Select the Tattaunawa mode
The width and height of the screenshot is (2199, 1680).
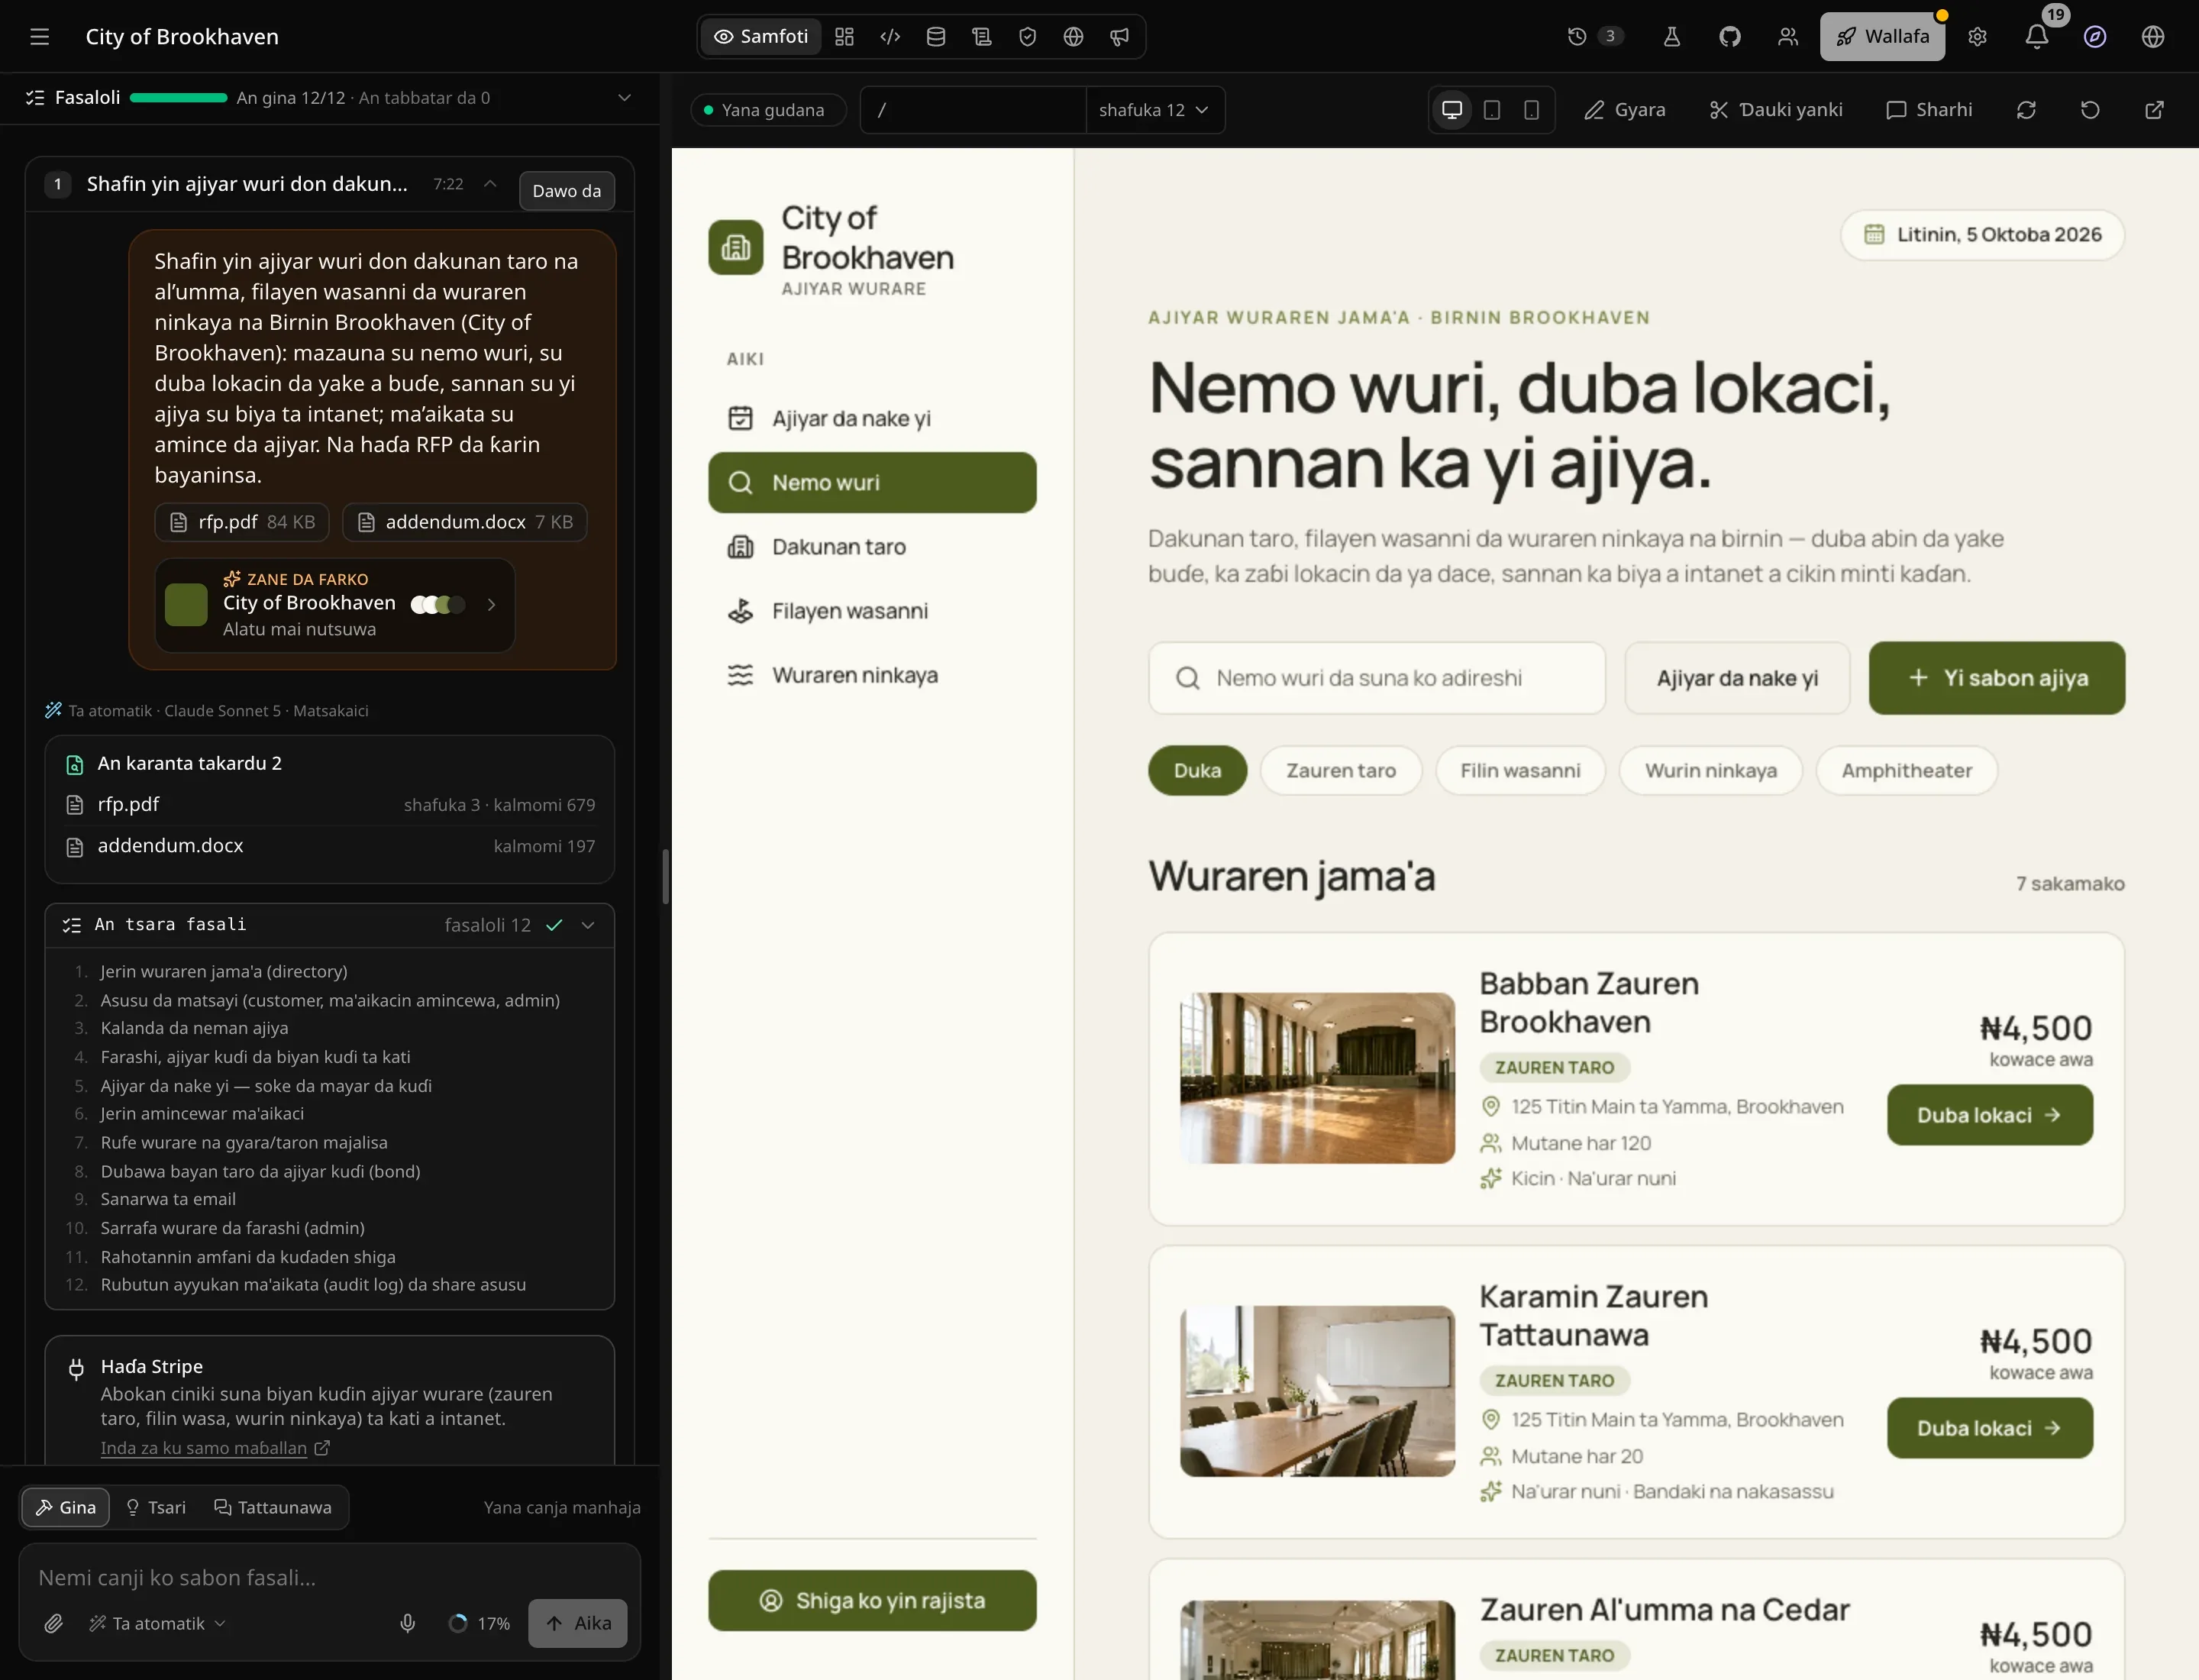point(273,1507)
